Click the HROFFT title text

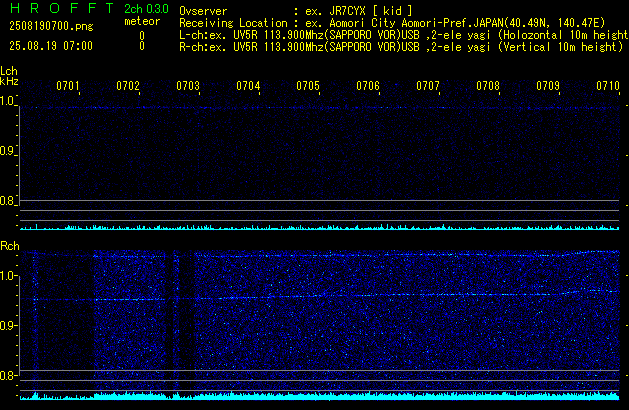(x=62, y=8)
